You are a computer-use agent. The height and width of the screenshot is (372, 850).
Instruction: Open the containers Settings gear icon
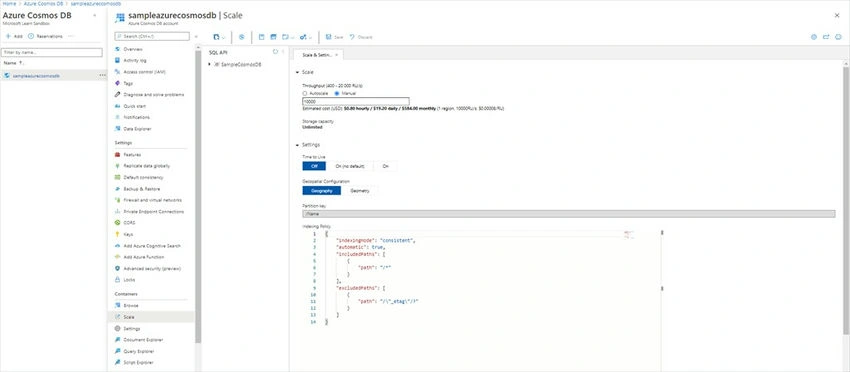(118, 328)
